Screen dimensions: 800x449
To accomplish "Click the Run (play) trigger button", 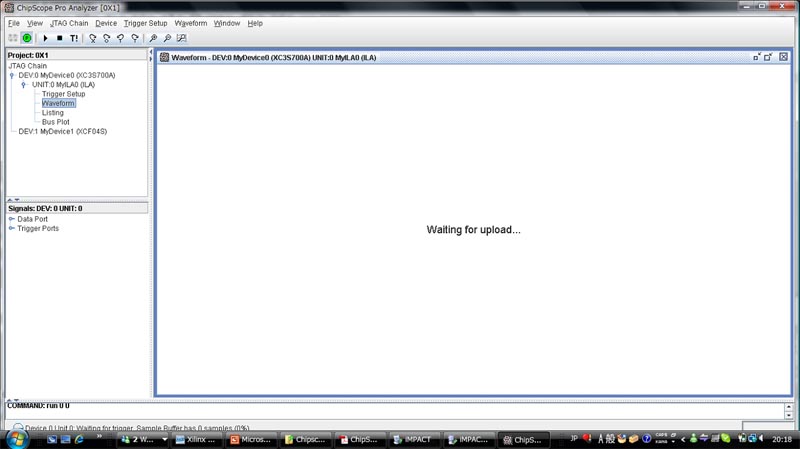I will pyautogui.click(x=45, y=38).
